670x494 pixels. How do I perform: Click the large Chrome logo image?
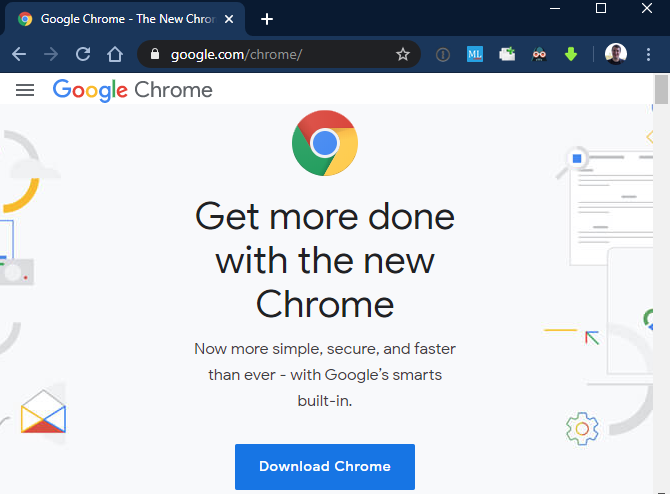click(325, 143)
